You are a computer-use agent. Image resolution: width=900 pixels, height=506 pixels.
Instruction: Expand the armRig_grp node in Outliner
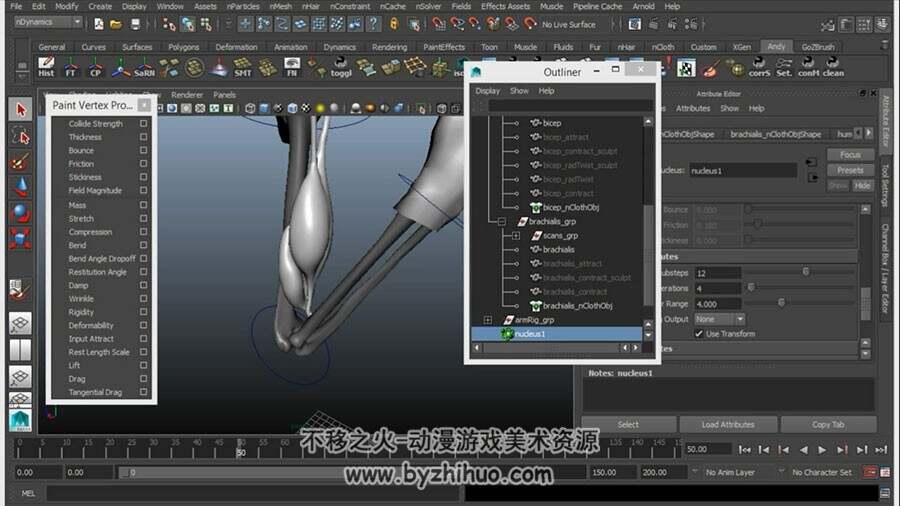[x=487, y=320]
